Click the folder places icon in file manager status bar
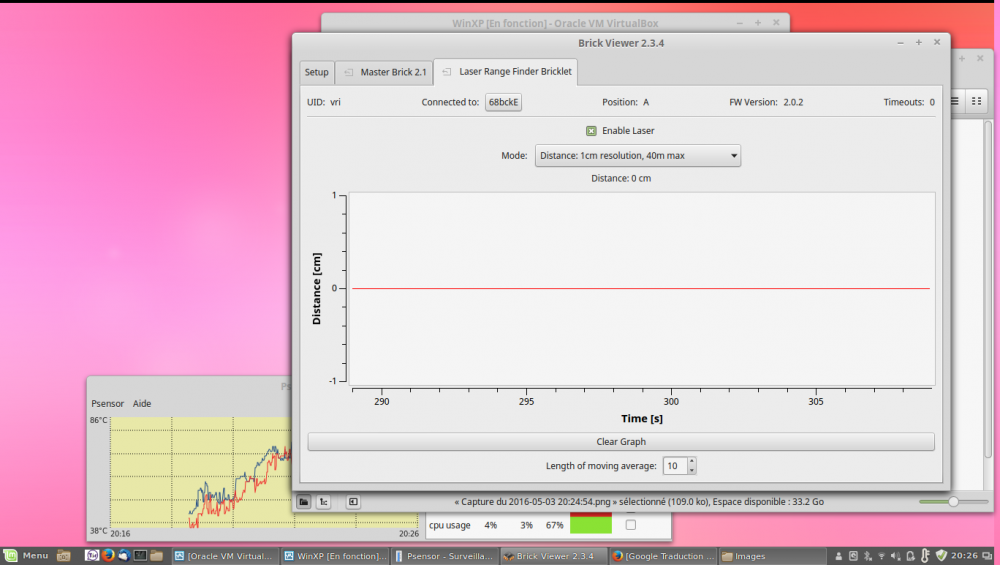 pyautogui.click(x=303, y=502)
